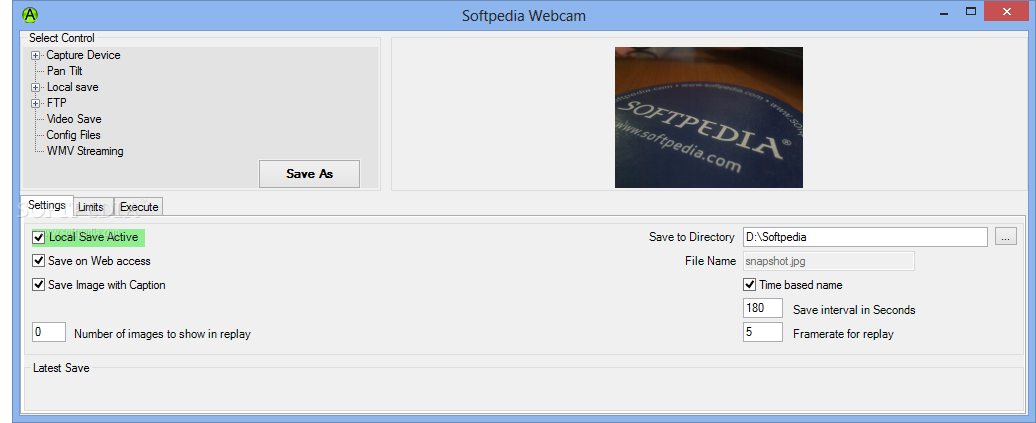Image resolution: width=1036 pixels, height=423 pixels.
Task: Click the Framerate for replay field
Action: coord(762,332)
